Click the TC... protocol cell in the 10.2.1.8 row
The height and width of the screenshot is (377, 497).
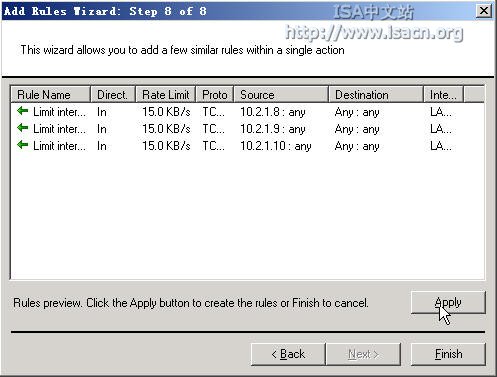(213, 112)
